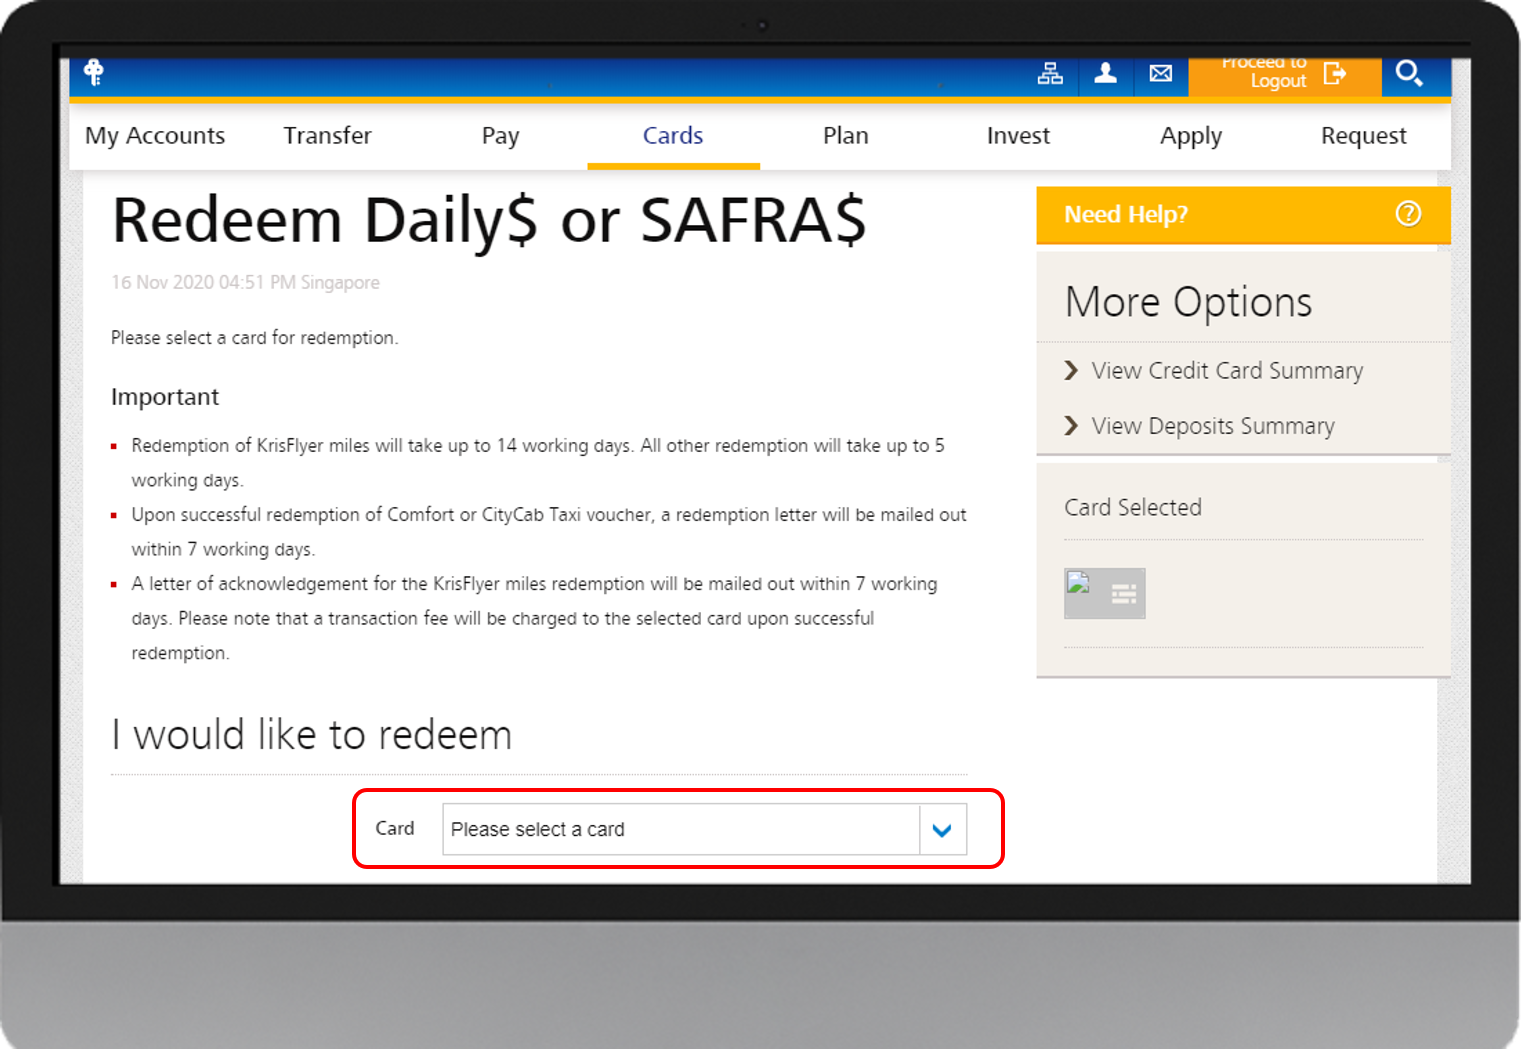Click the search magnifier icon
The height and width of the screenshot is (1049, 1521).
[x=1409, y=74]
